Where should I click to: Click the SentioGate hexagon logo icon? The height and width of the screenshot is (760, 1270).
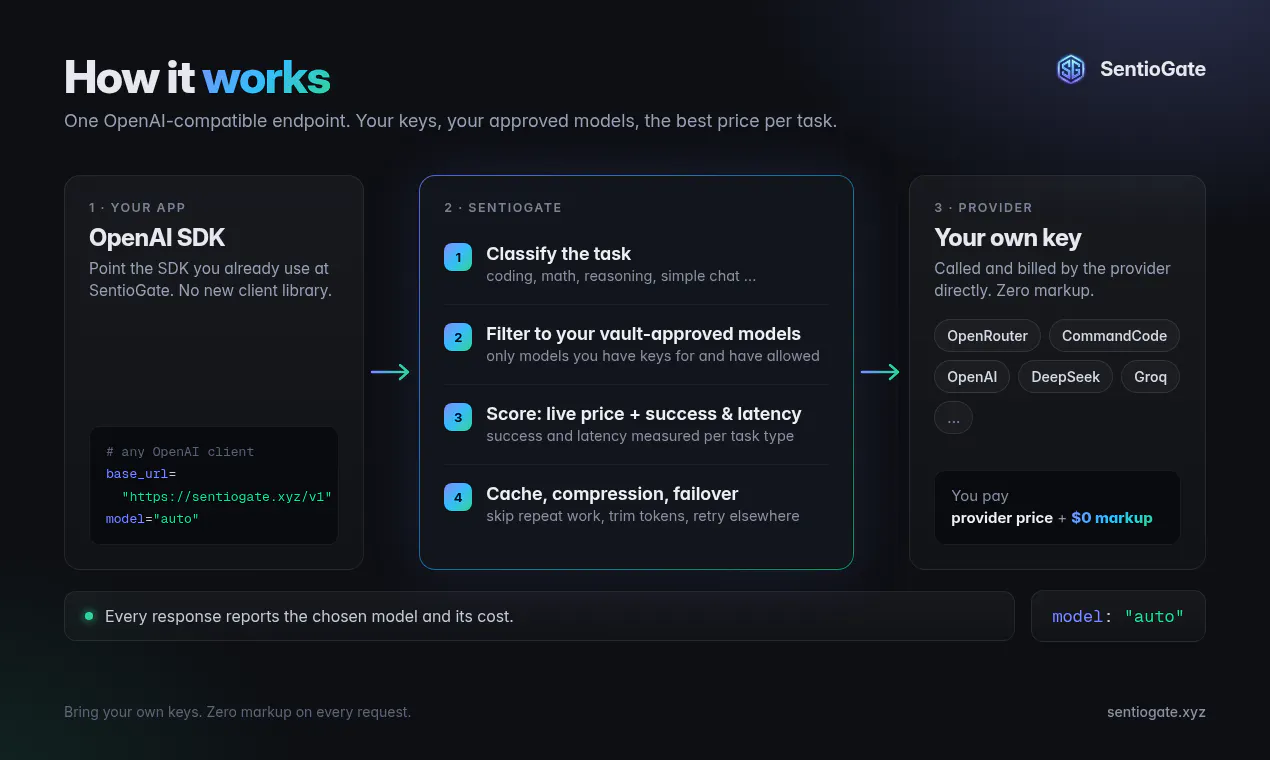point(1071,69)
